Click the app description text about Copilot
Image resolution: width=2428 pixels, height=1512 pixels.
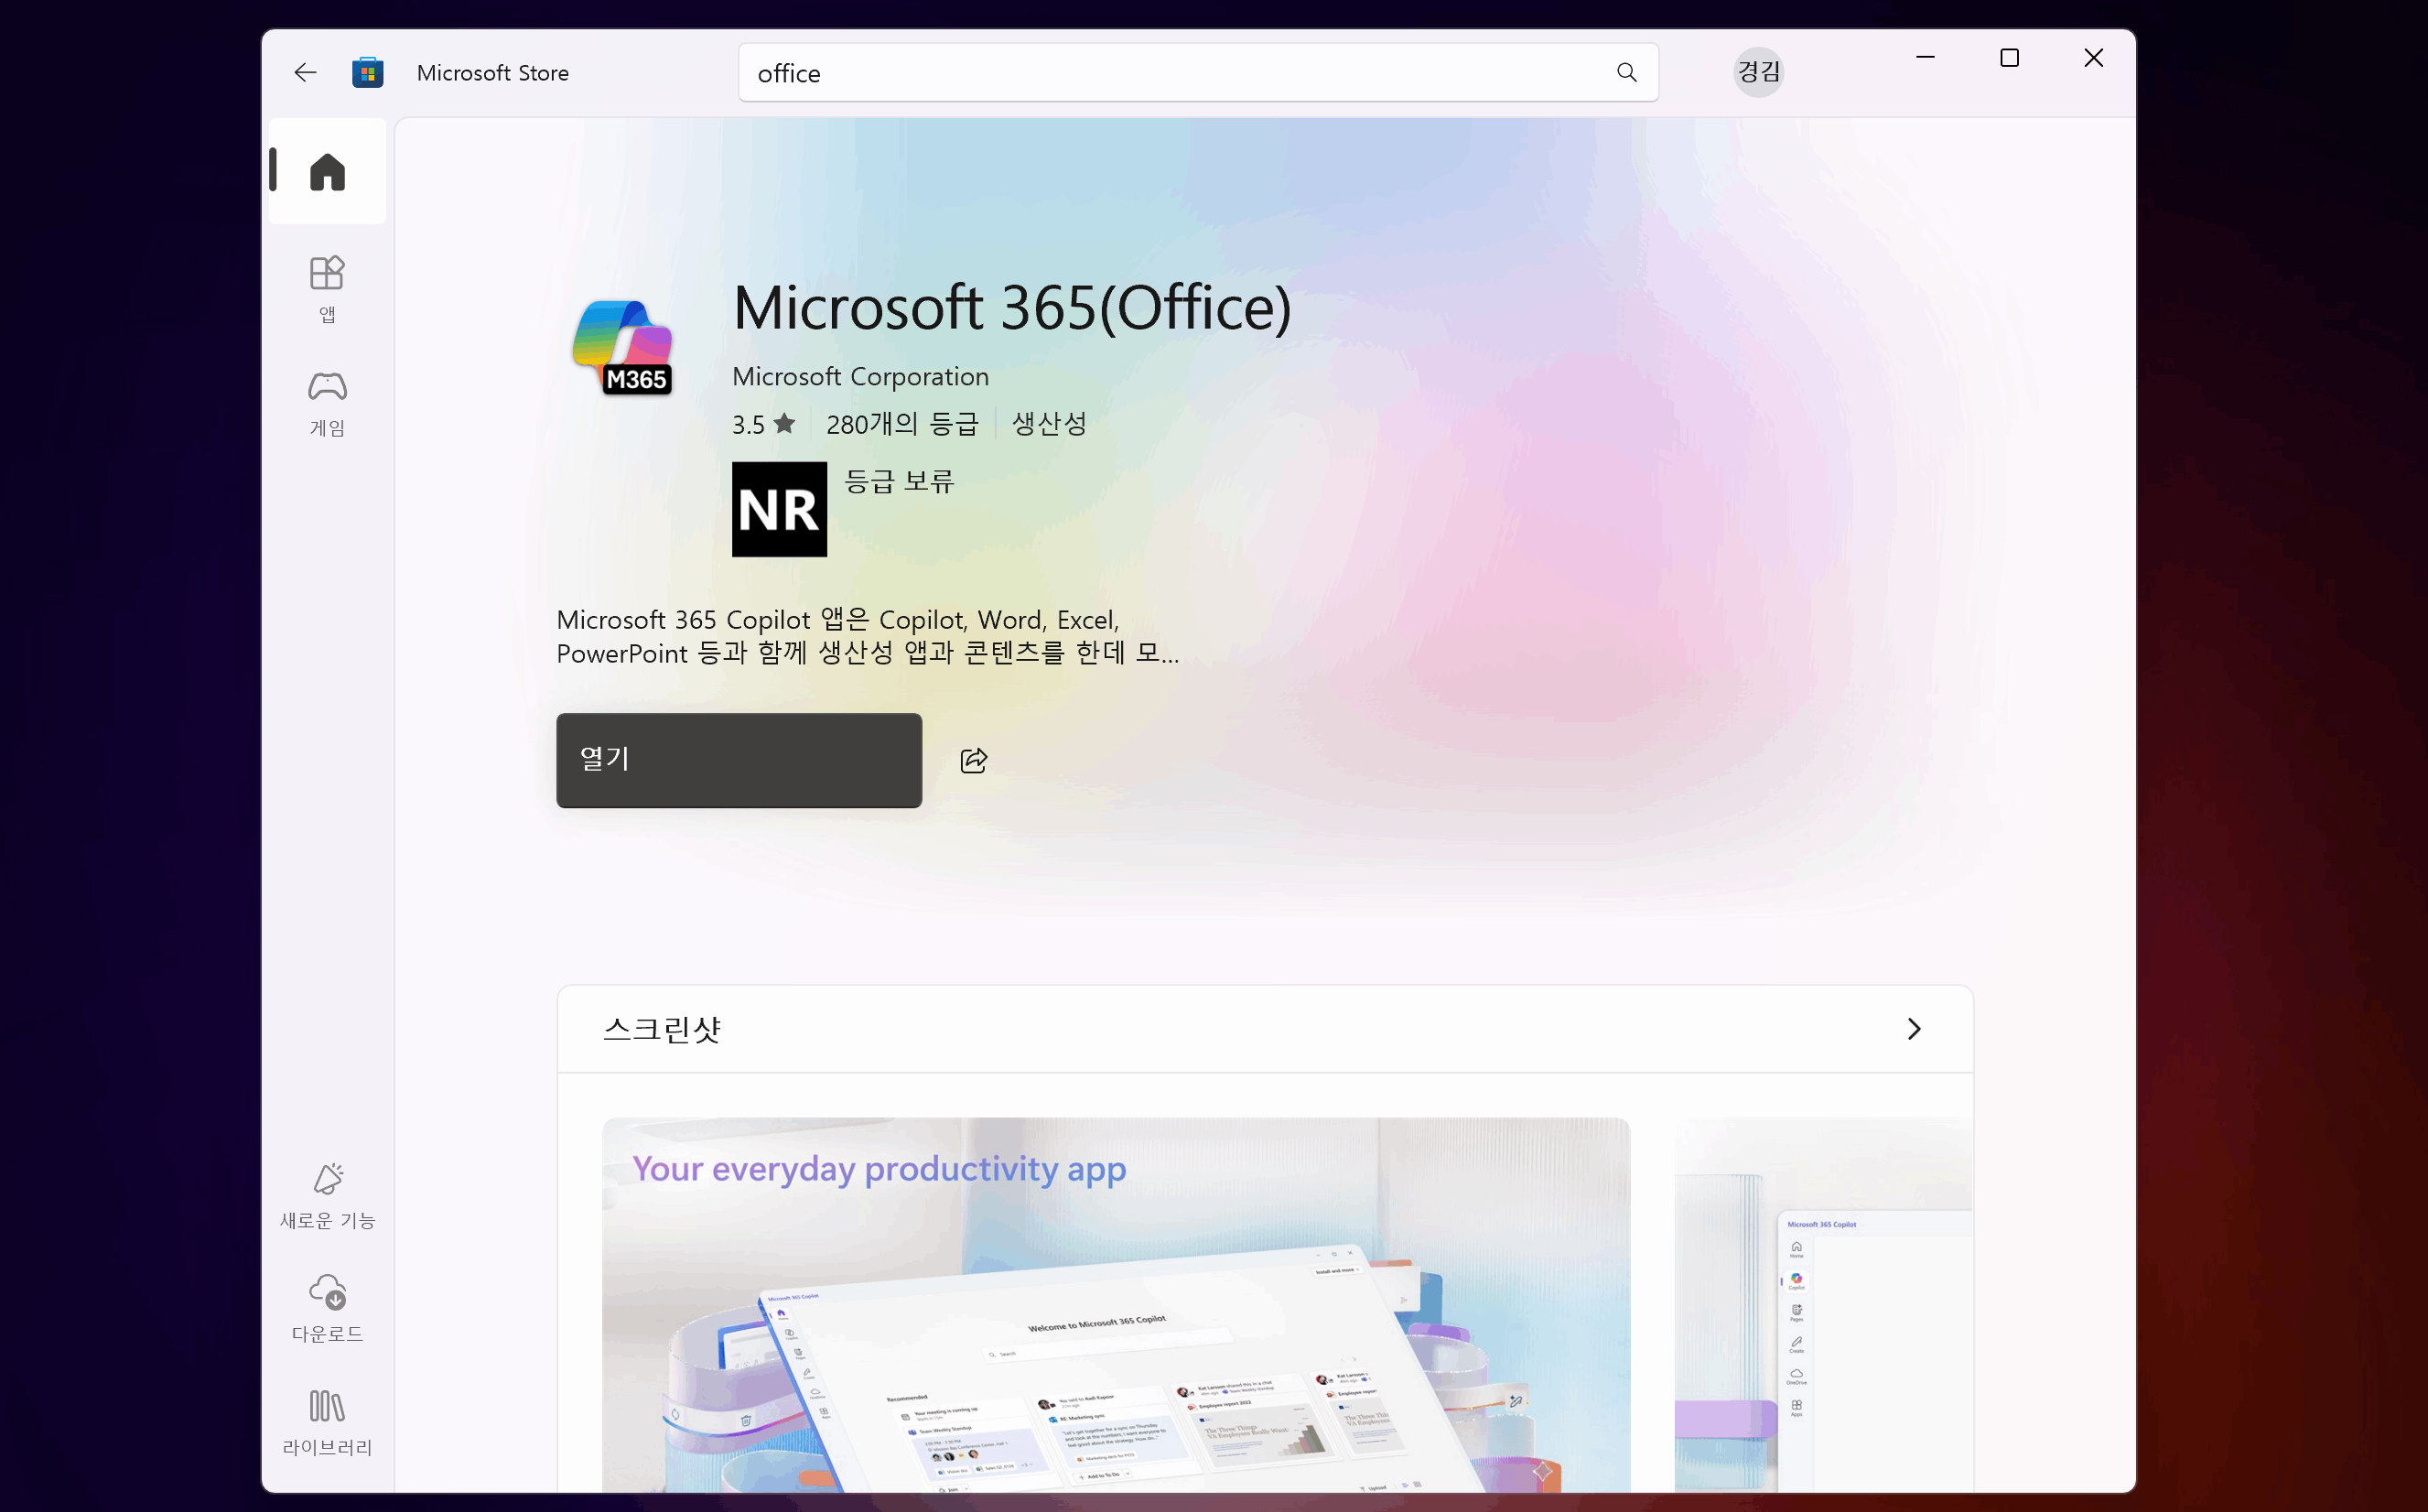coord(868,636)
